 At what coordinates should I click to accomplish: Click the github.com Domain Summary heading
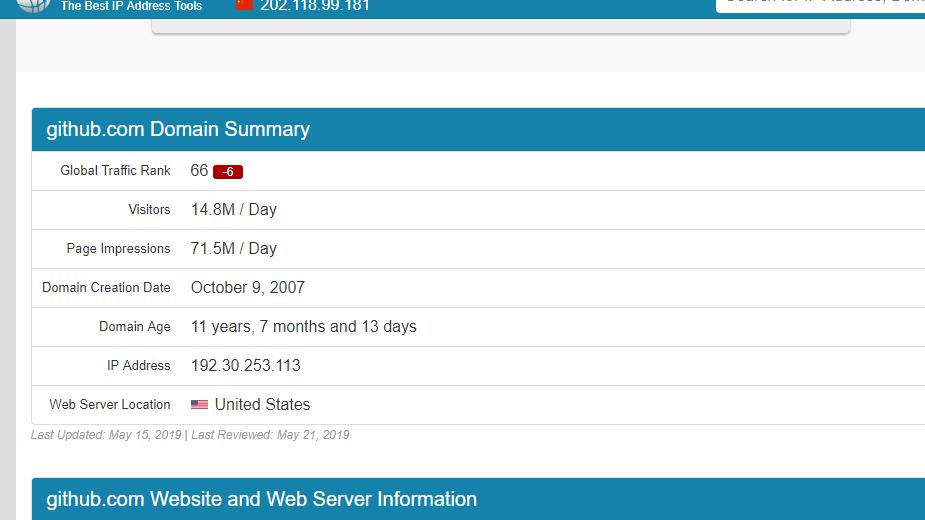178,129
